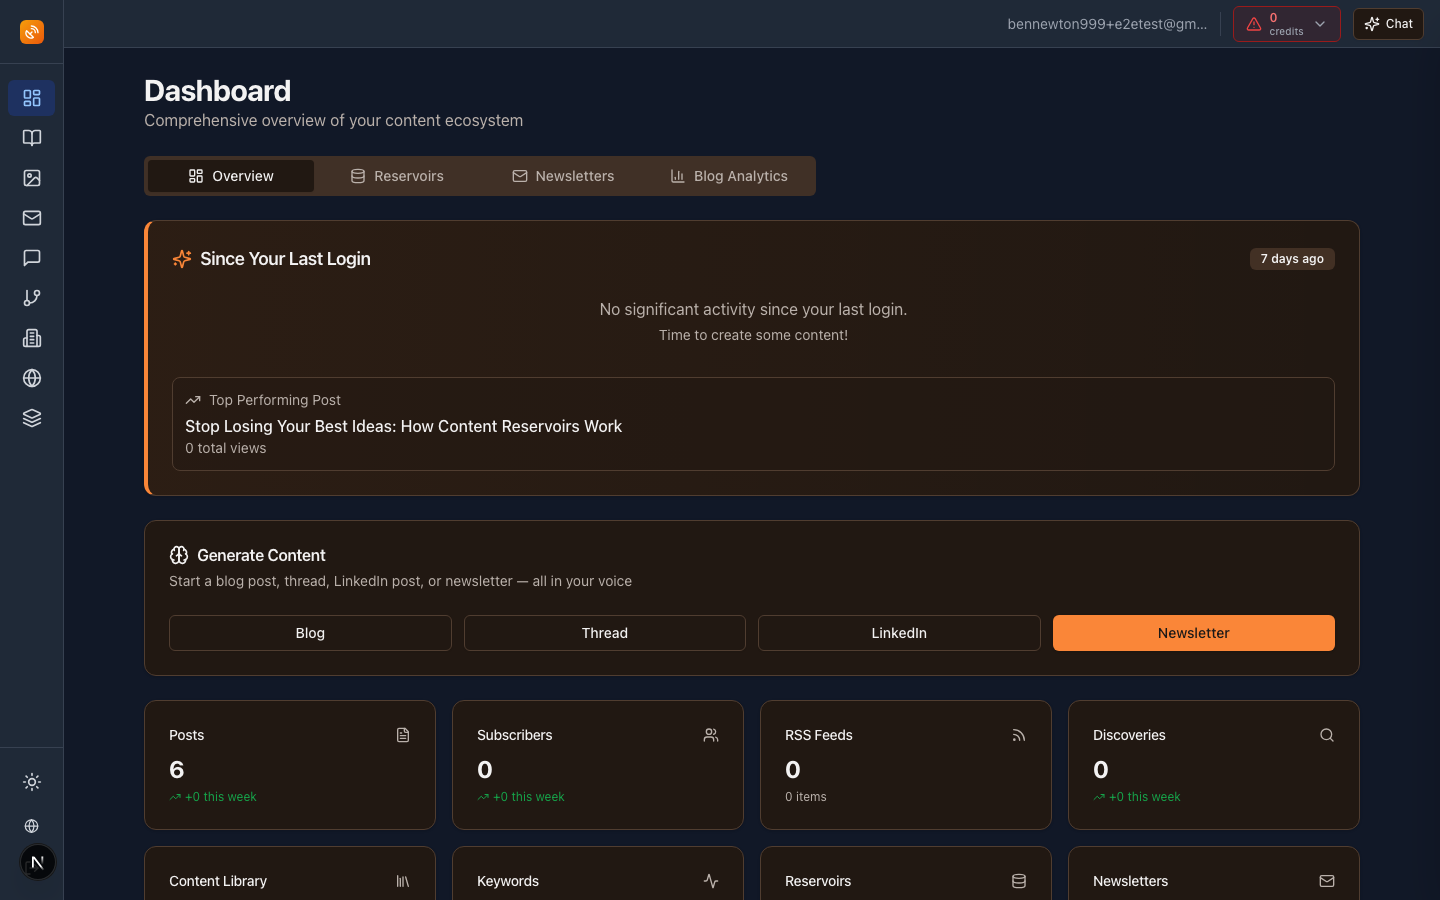This screenshot has height=900, width=1440.
Task: Click the magnifier icon on the Discoveries card
Action: 1327,735
